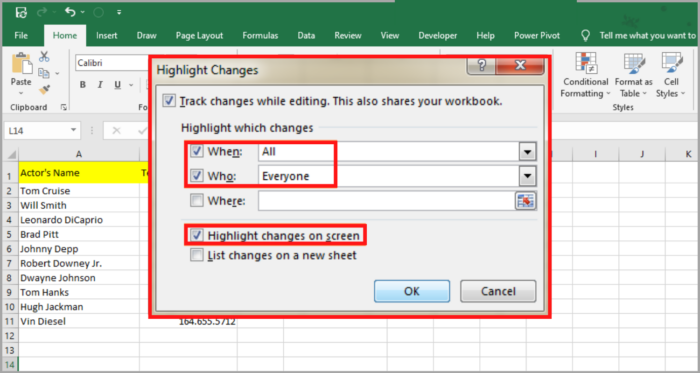Switch to the Developer tab

pyautogui.click(x=438, y=36)
